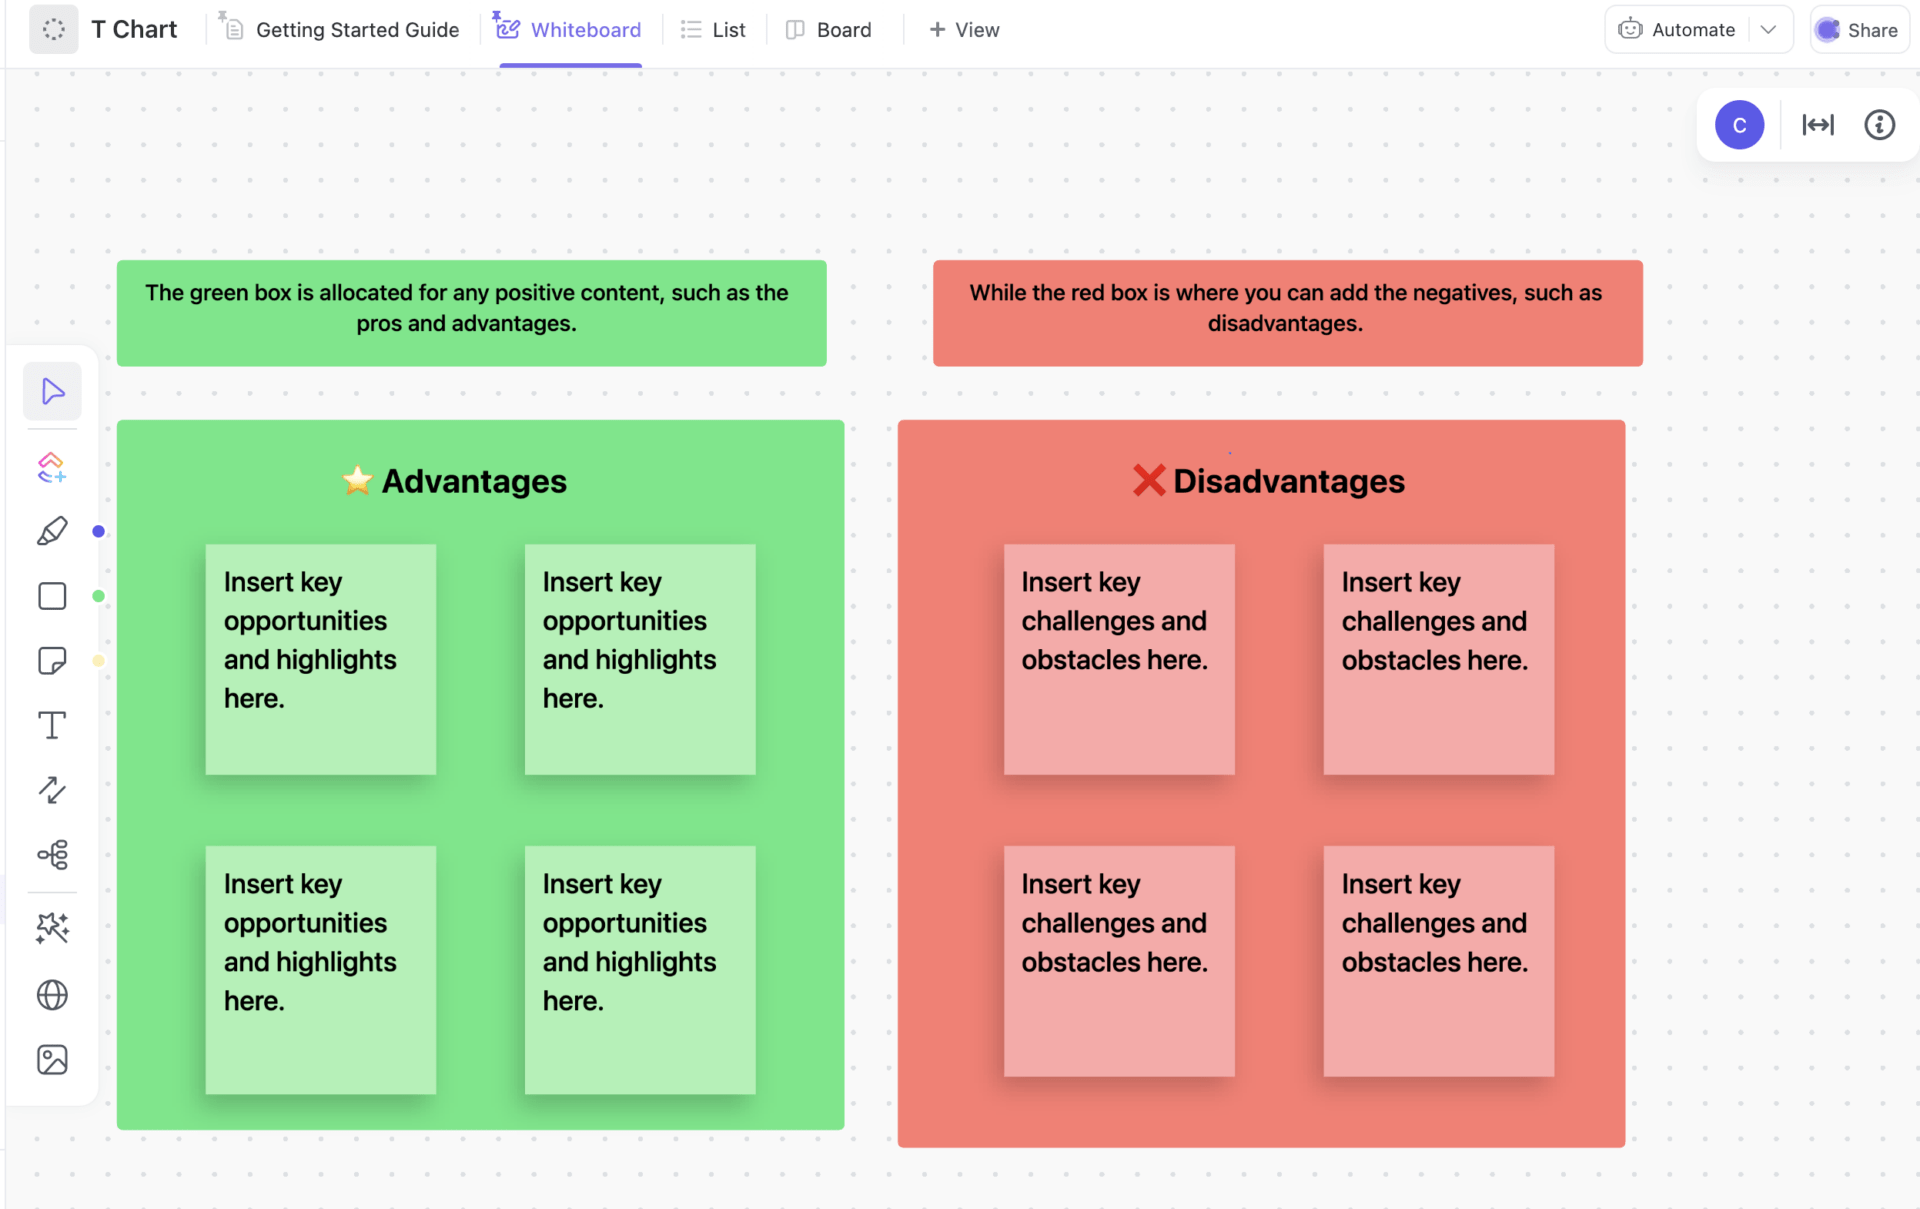Select the arrow/selection tool in sidebar
This screenshot has height=1209, width=1920.
[x=52, y=391]
